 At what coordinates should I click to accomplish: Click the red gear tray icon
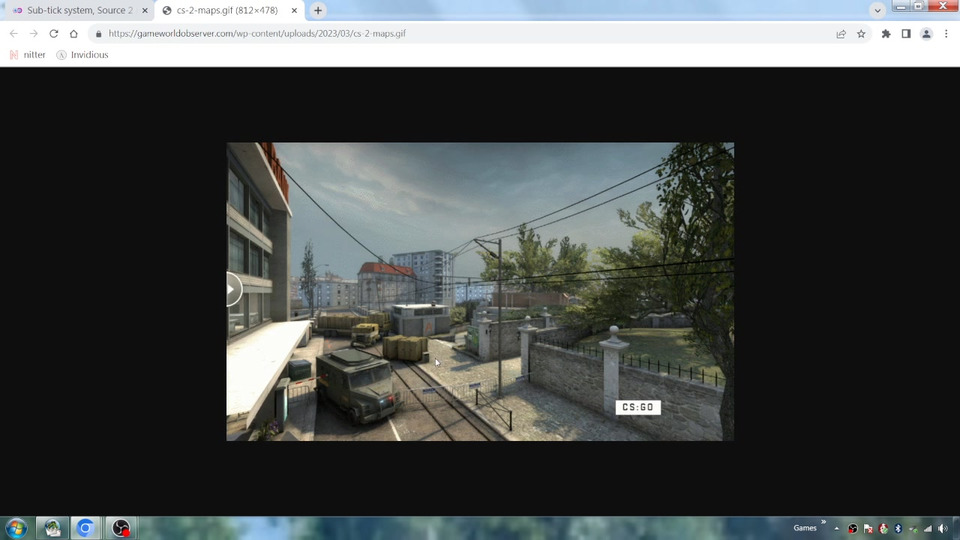883,528
